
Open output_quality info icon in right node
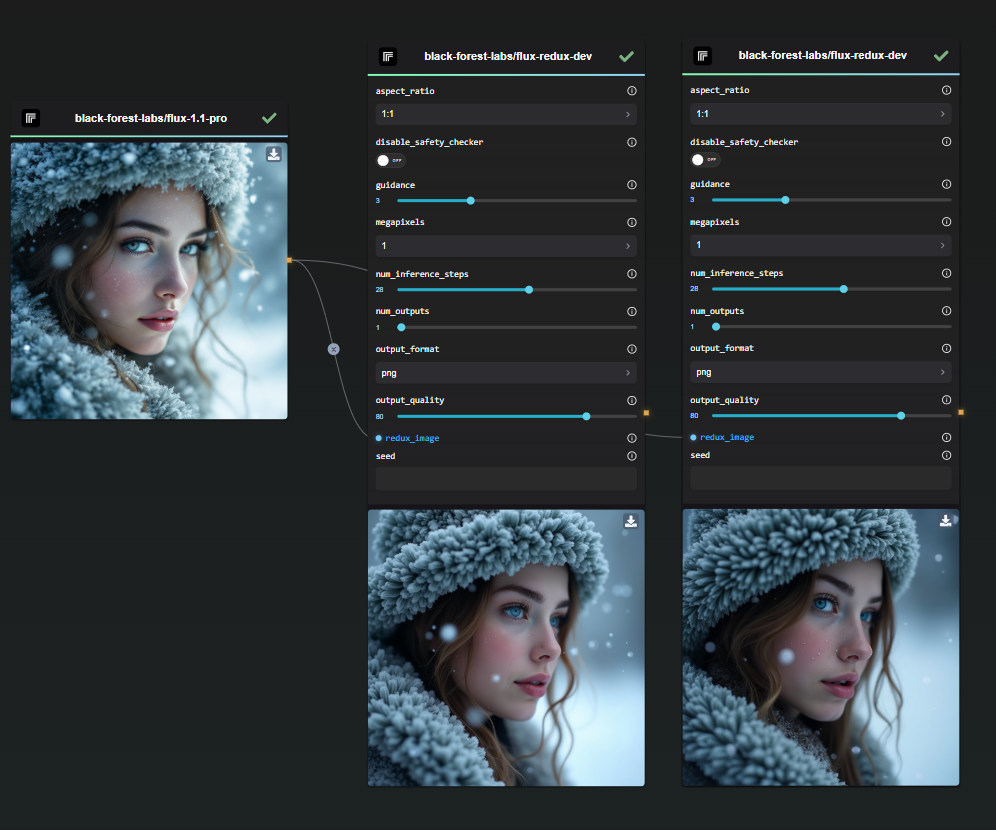pyautogui.click(x=946, y=399)
